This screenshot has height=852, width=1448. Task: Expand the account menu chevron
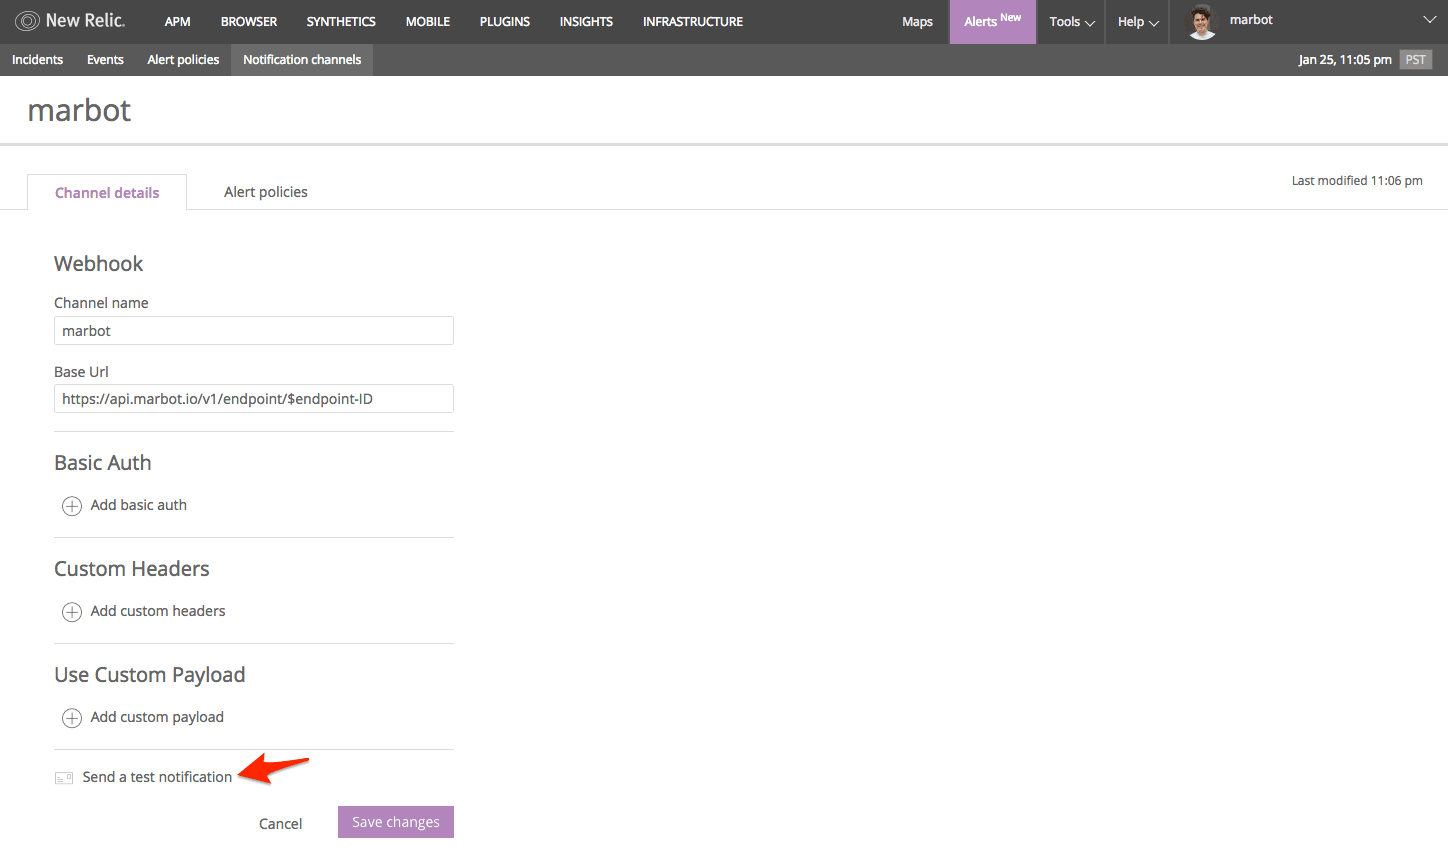click(x=1429, y=20)
